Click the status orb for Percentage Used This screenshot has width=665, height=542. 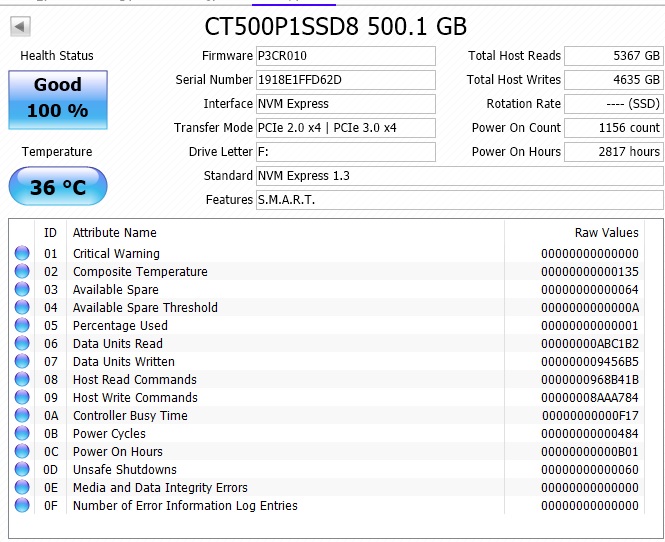click(x=22, y=325)
